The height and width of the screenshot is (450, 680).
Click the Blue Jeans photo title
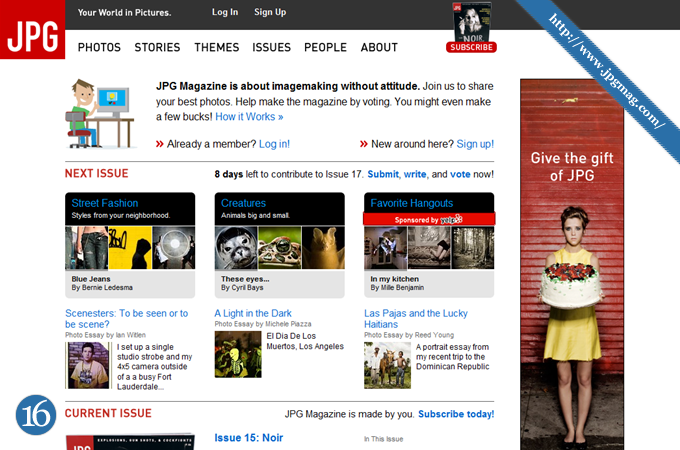pyautogui.click(x=91, y=279)
